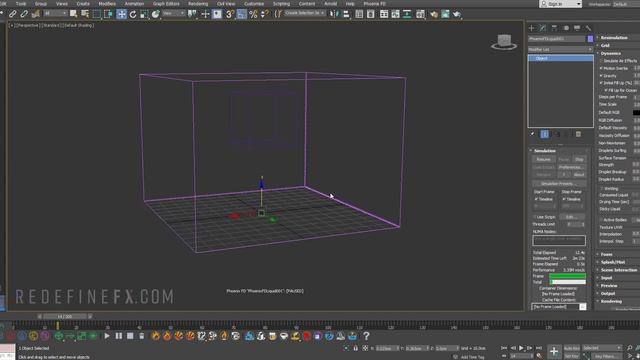Toggle Gravity checkbox
640x360 pixels.
(601, 76)
